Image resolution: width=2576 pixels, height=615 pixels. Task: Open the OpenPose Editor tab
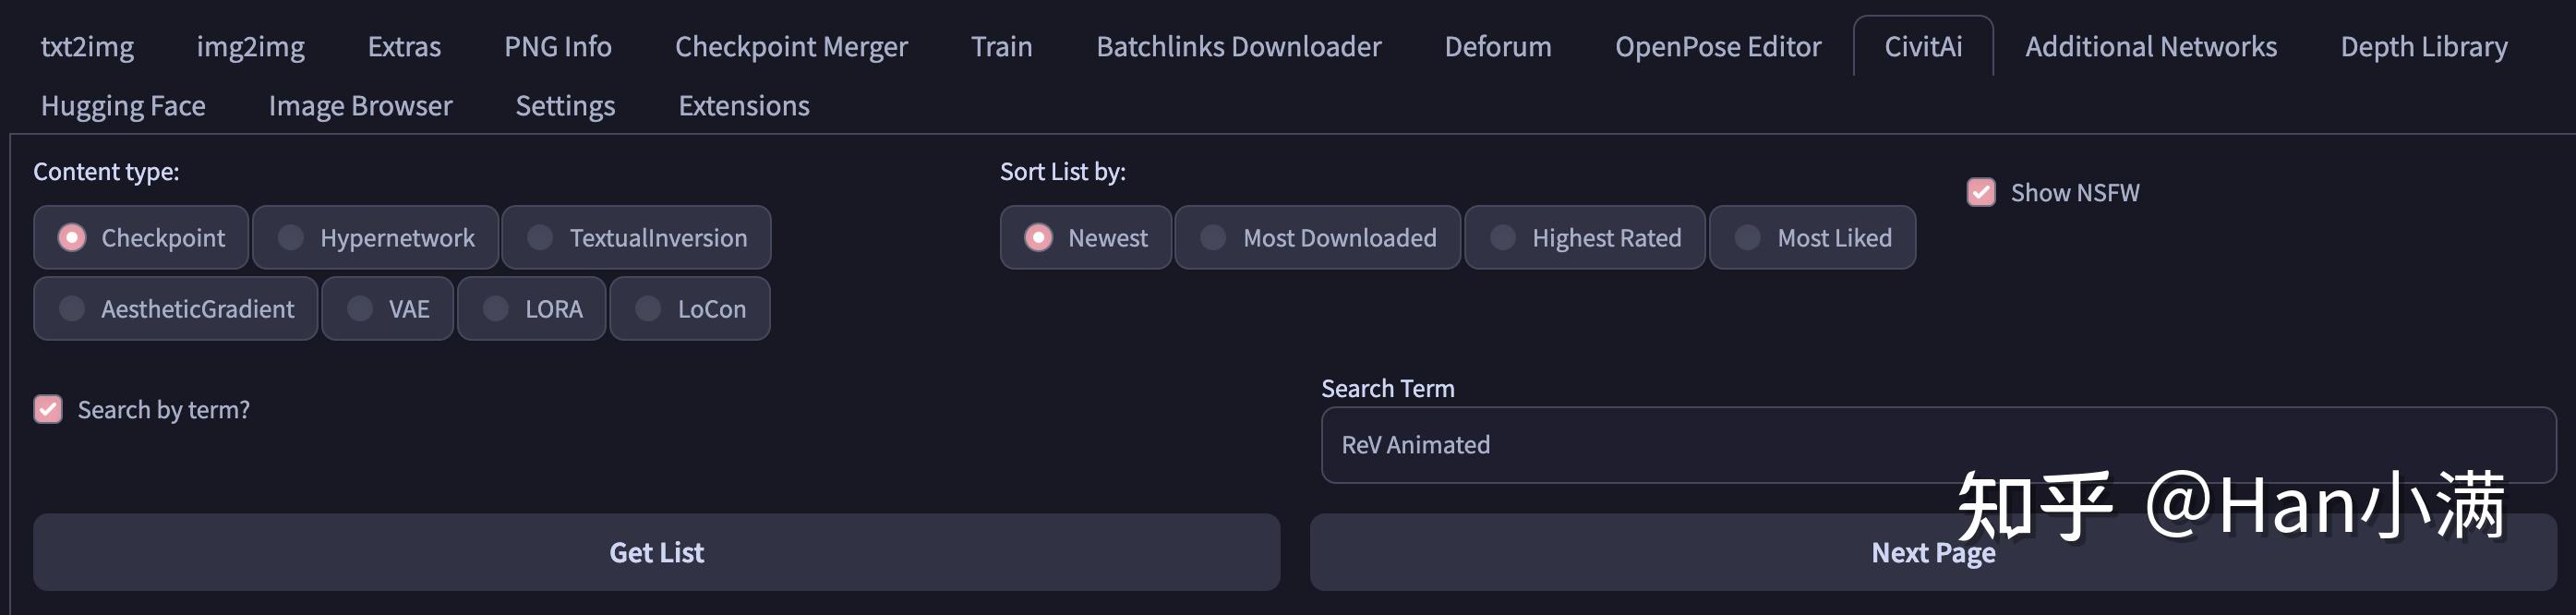point(1718,46)
